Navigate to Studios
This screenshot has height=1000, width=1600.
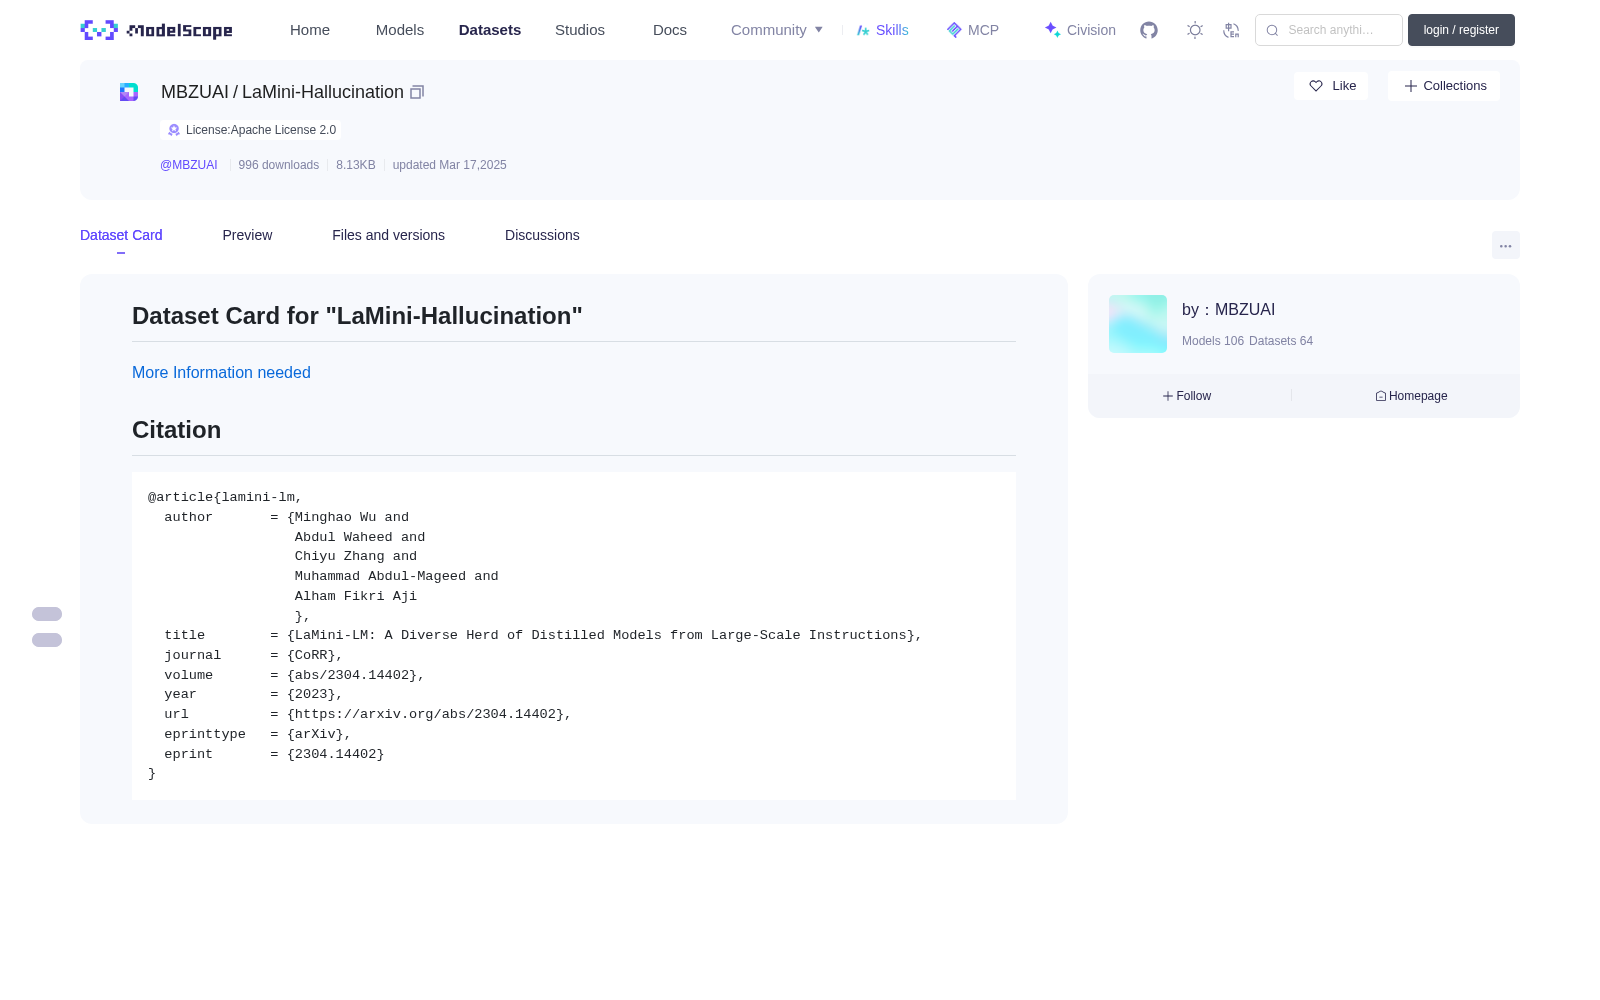(580, 30)
